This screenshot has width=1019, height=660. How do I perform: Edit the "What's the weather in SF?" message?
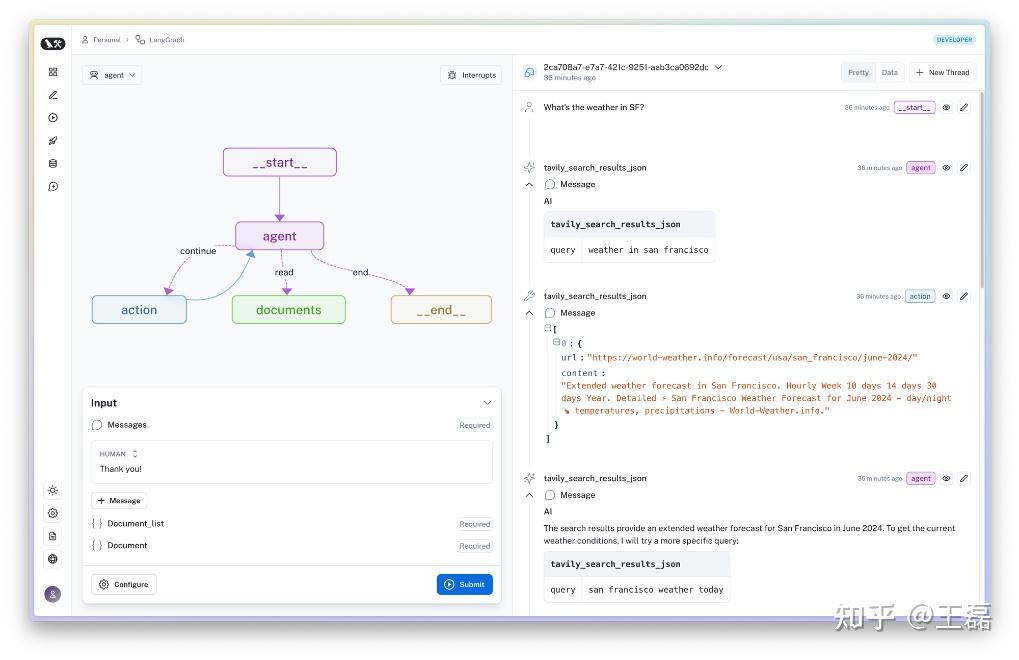click(964, 107)
